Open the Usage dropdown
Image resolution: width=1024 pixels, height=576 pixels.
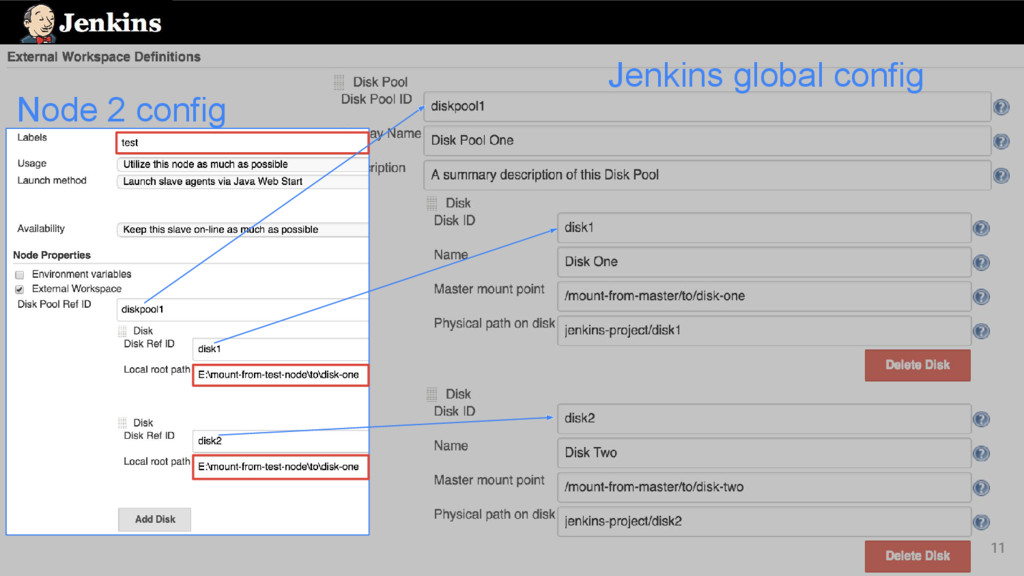(242, 165)
